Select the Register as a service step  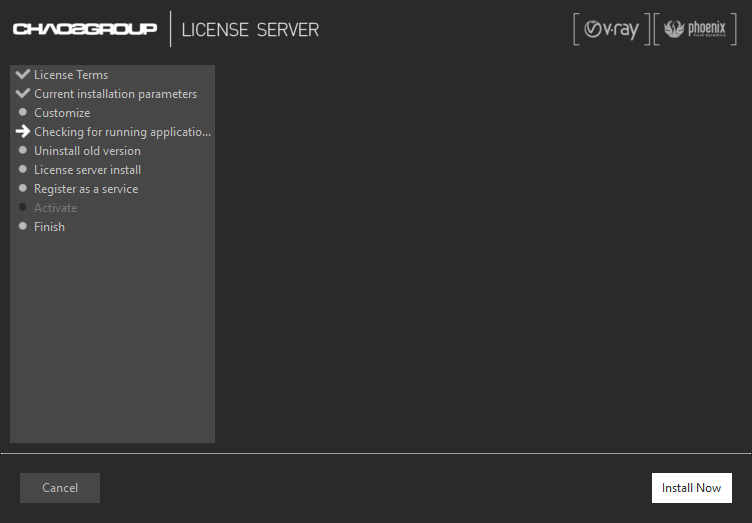[86, 189]
